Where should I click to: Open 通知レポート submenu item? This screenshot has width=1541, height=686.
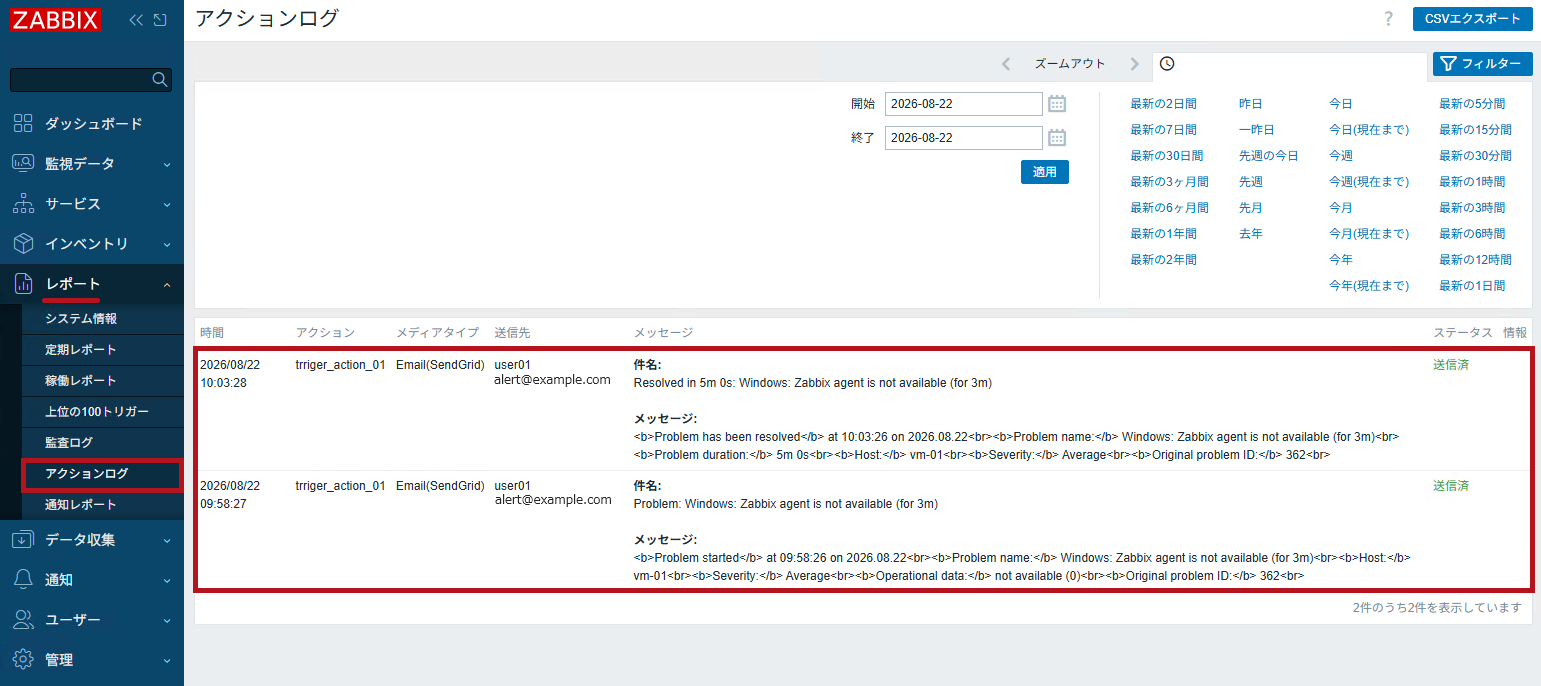[81, 504]
